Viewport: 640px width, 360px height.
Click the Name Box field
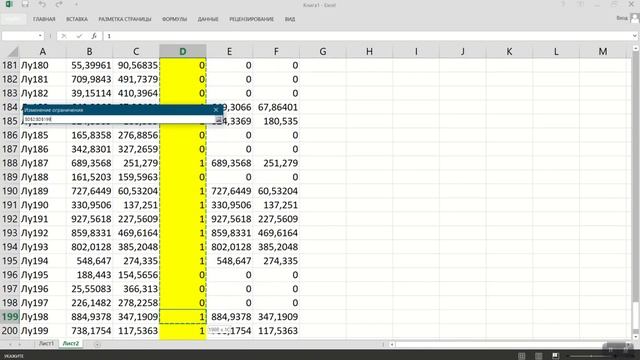(19, 36)
